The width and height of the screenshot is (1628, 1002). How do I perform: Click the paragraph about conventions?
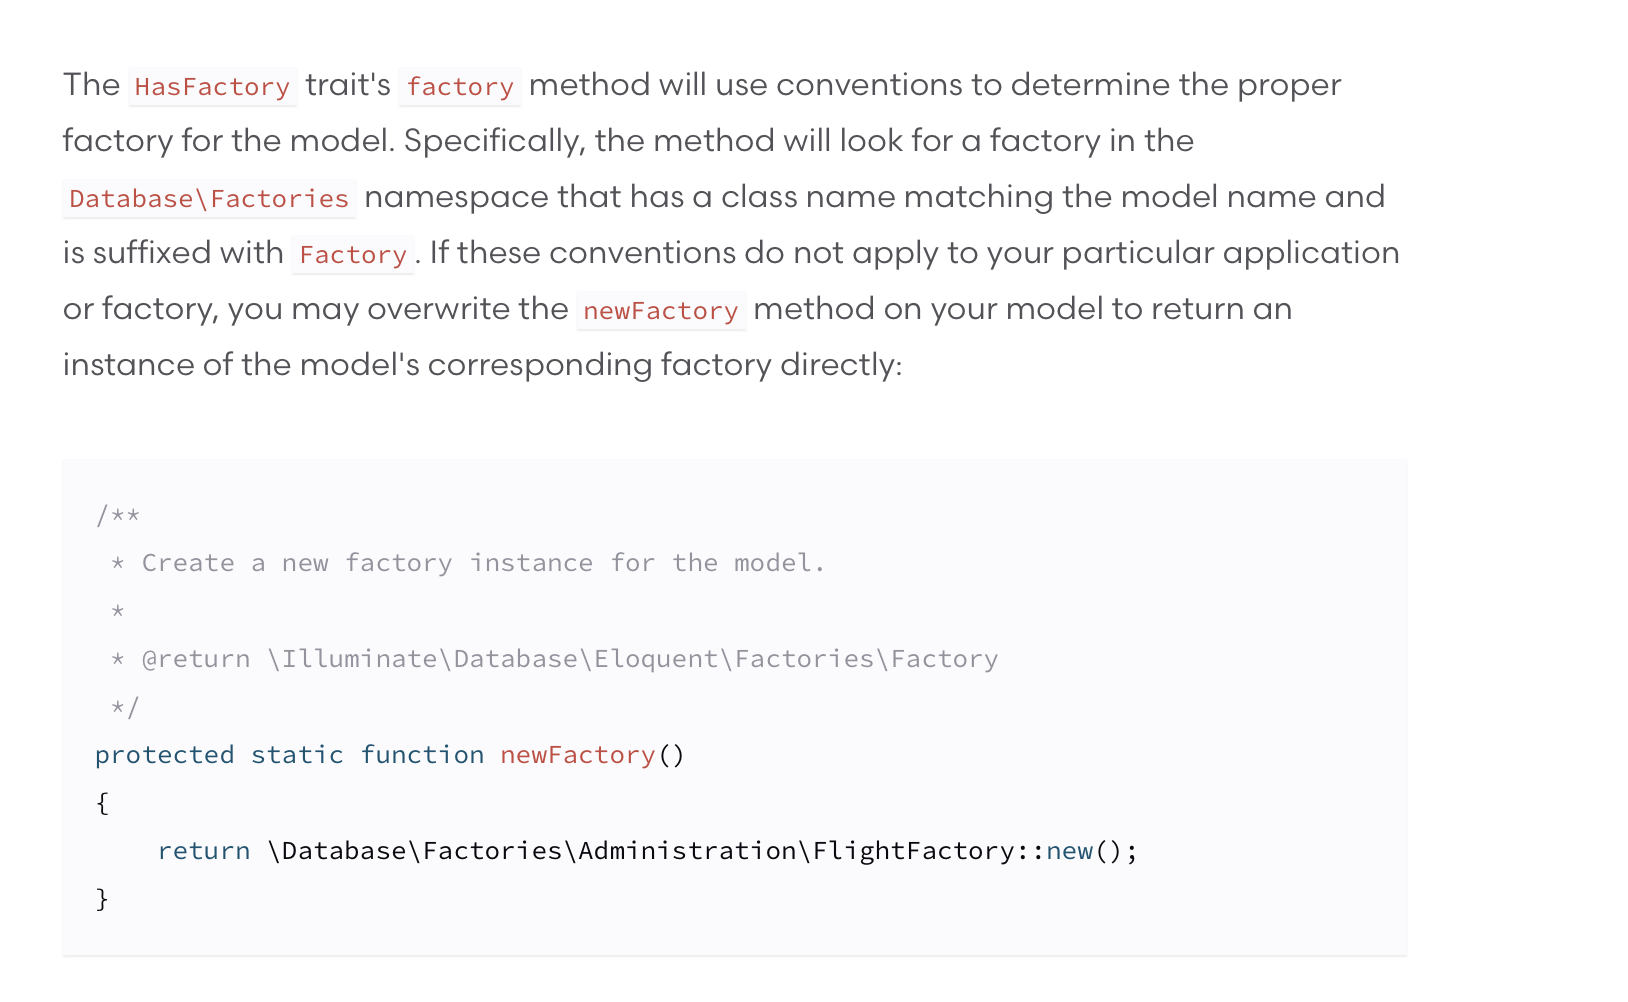[x=700, y=225]
